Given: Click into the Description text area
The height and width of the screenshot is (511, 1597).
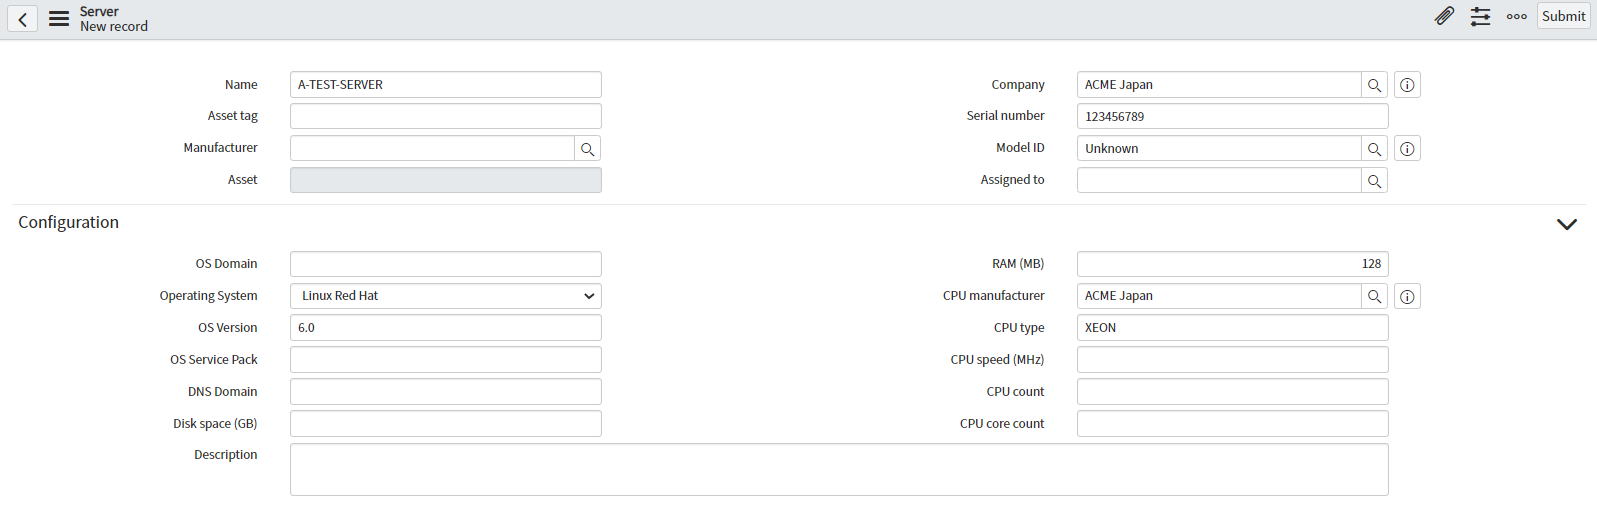Looking at the screenshot, I should (839, 469).
